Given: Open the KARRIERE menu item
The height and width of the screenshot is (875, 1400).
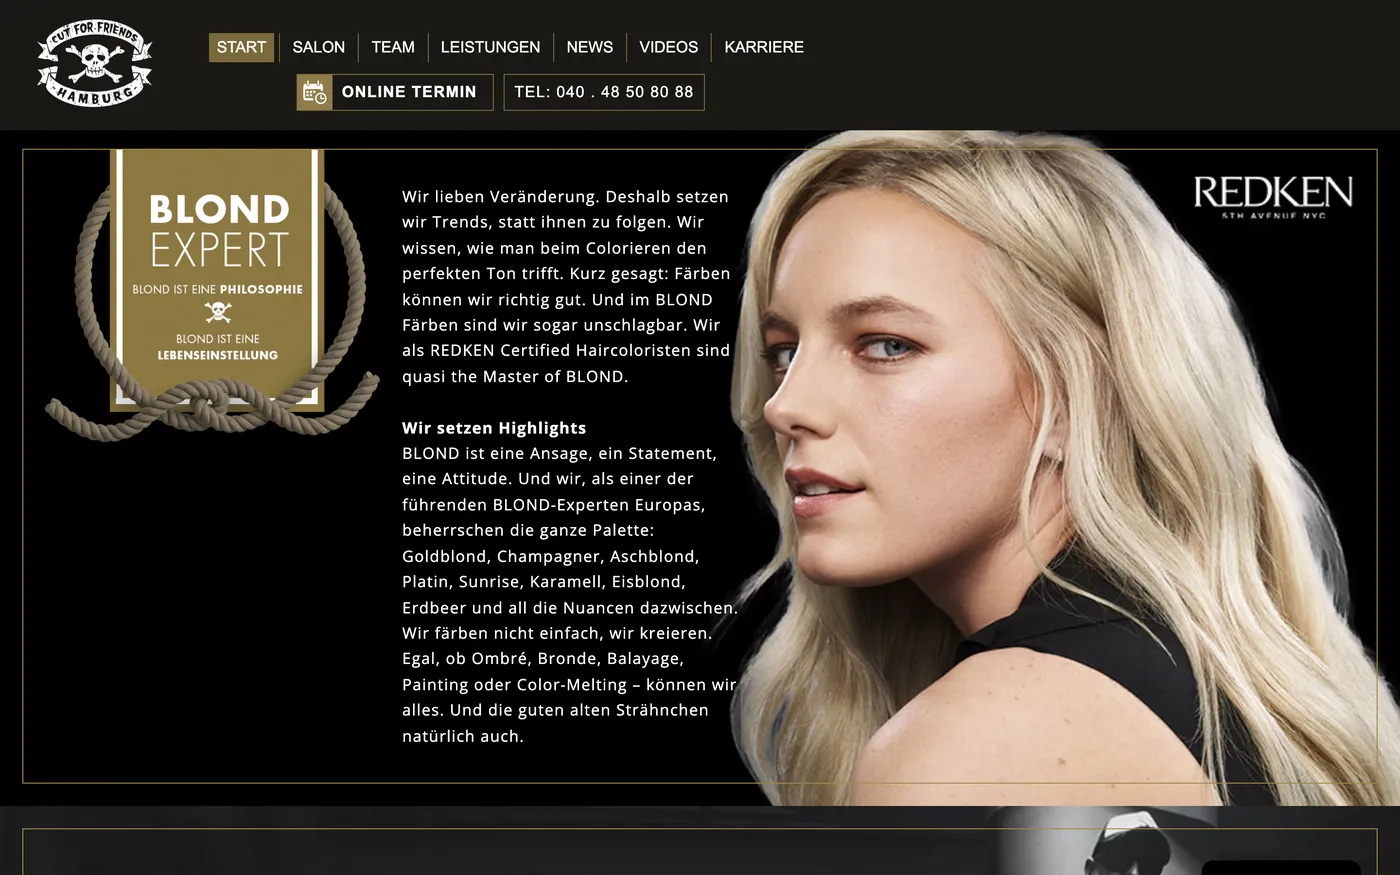Looking at the screenshot, I should click(x=764, y=47).
